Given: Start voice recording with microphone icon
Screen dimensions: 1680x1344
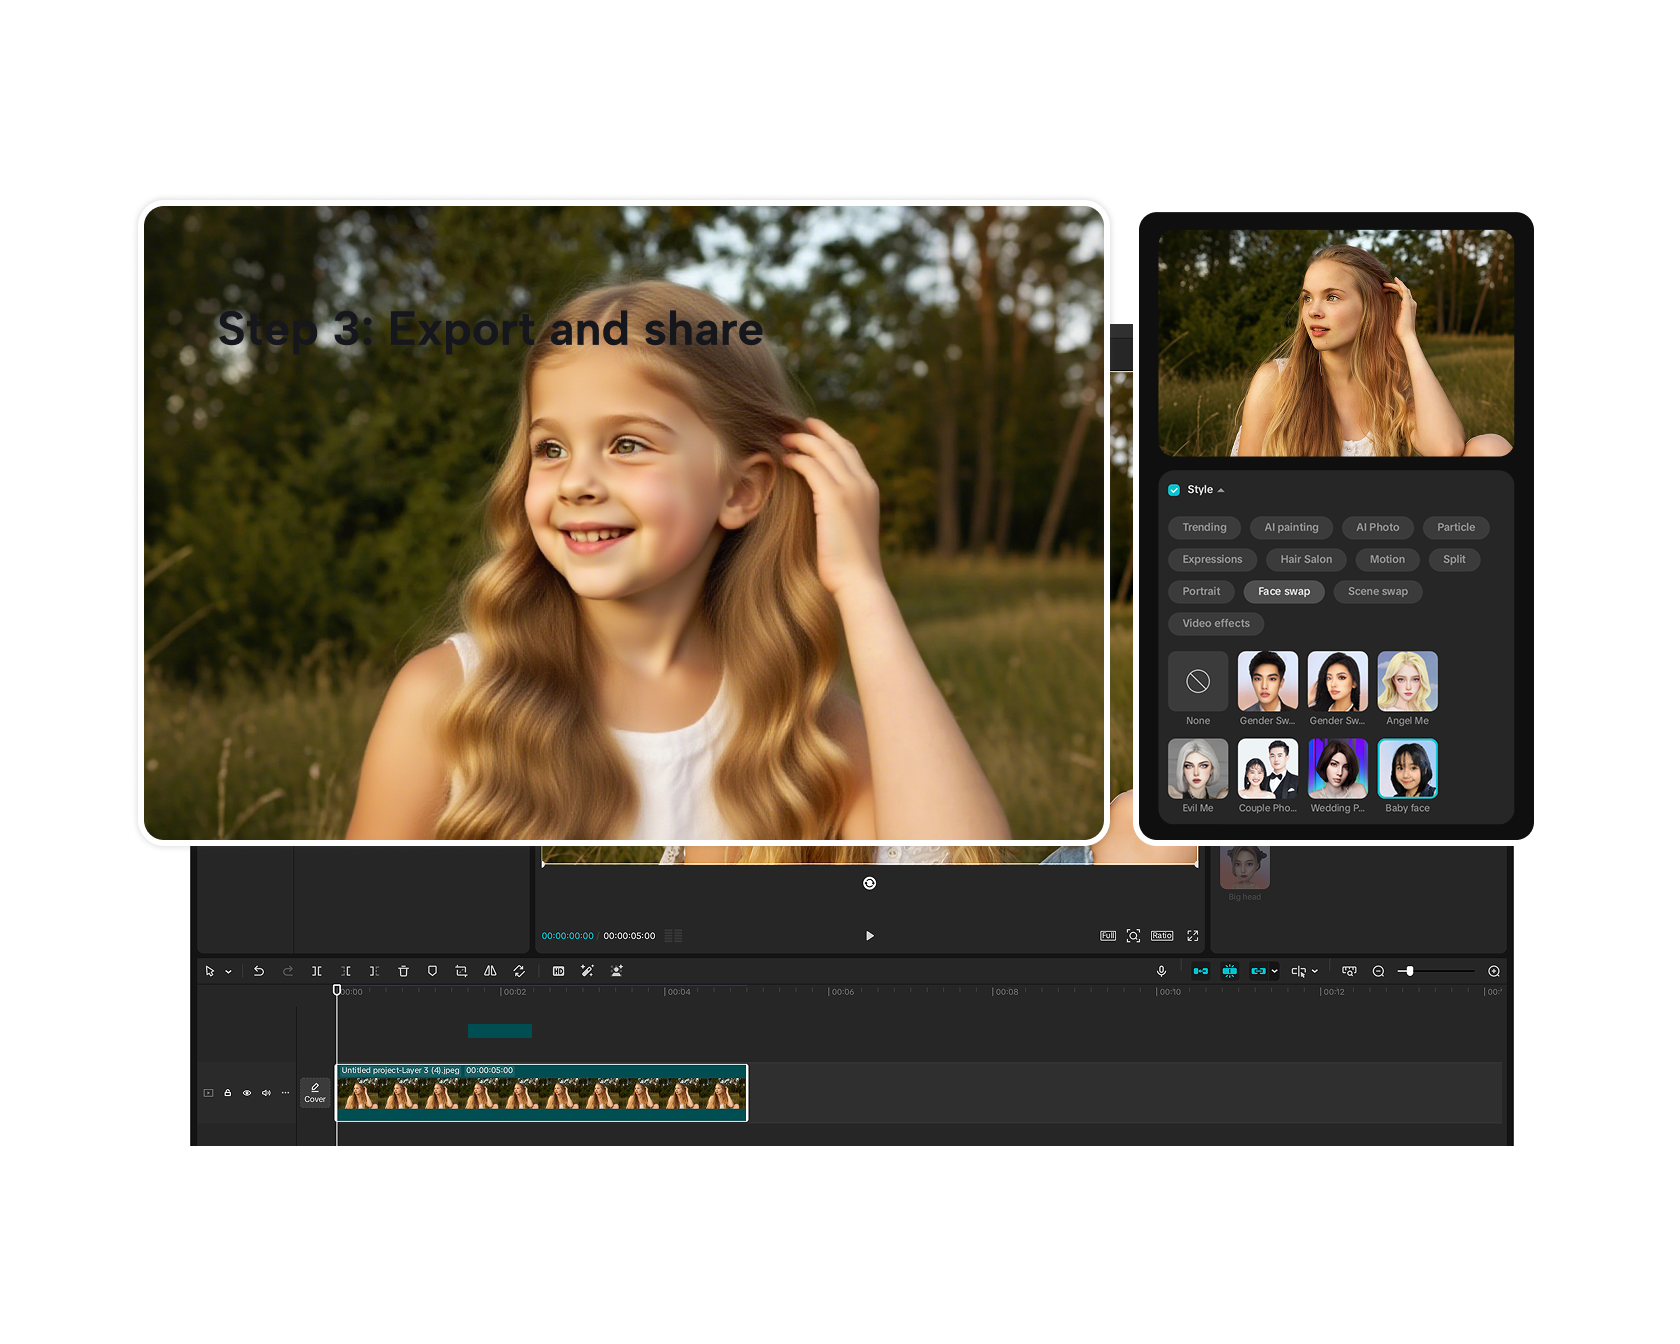Looking at the screenshot, I should pyautogui.click(x=1161, y=971).
